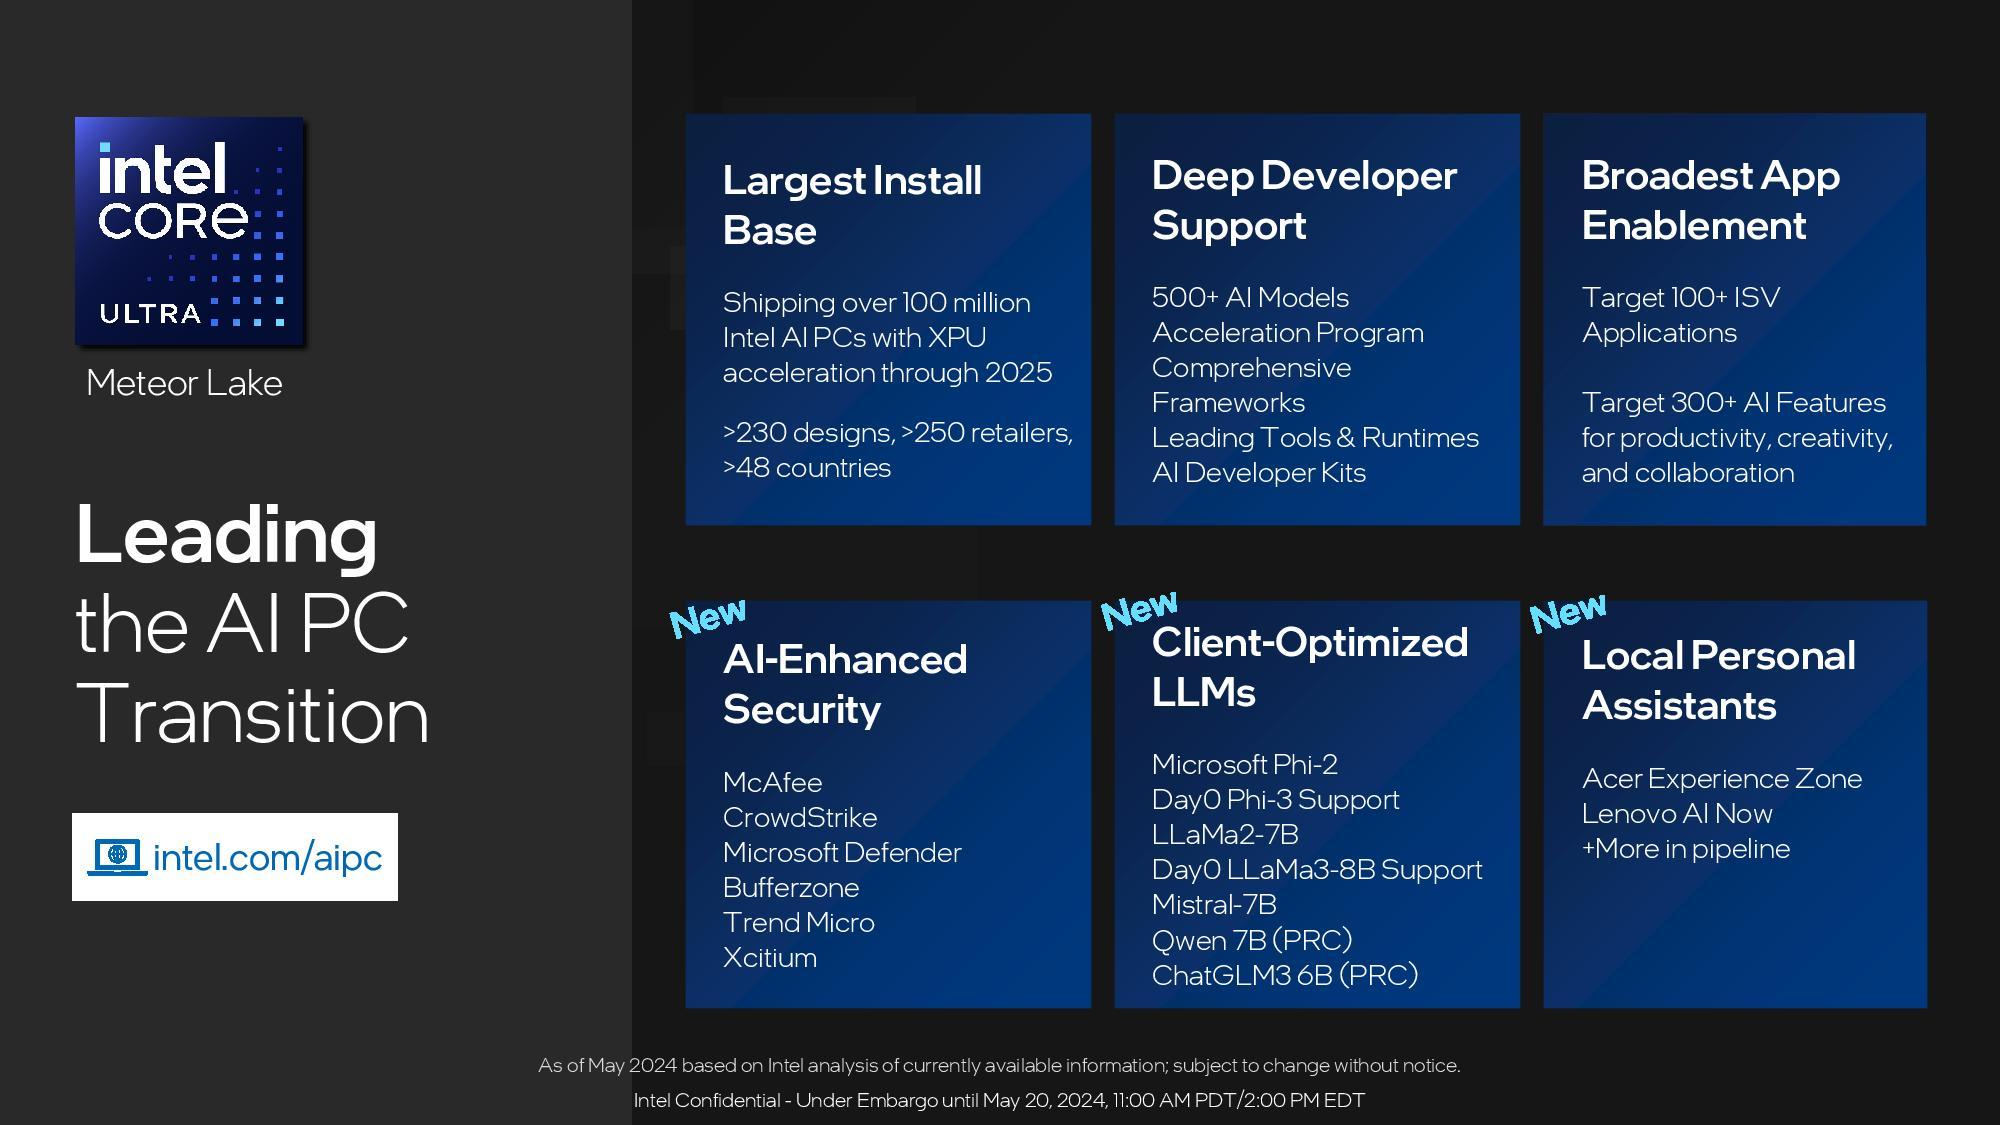The image size is (2000, 1125).
Task: Click 'McAfee' in the security list
Action: pos(772,782)
